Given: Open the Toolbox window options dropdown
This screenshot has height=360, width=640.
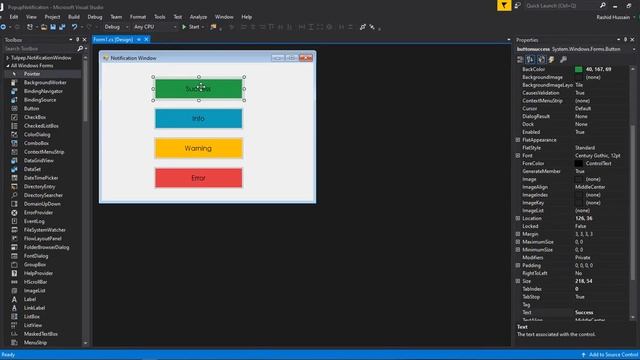Looking at the screenshot, I should 71,40.
